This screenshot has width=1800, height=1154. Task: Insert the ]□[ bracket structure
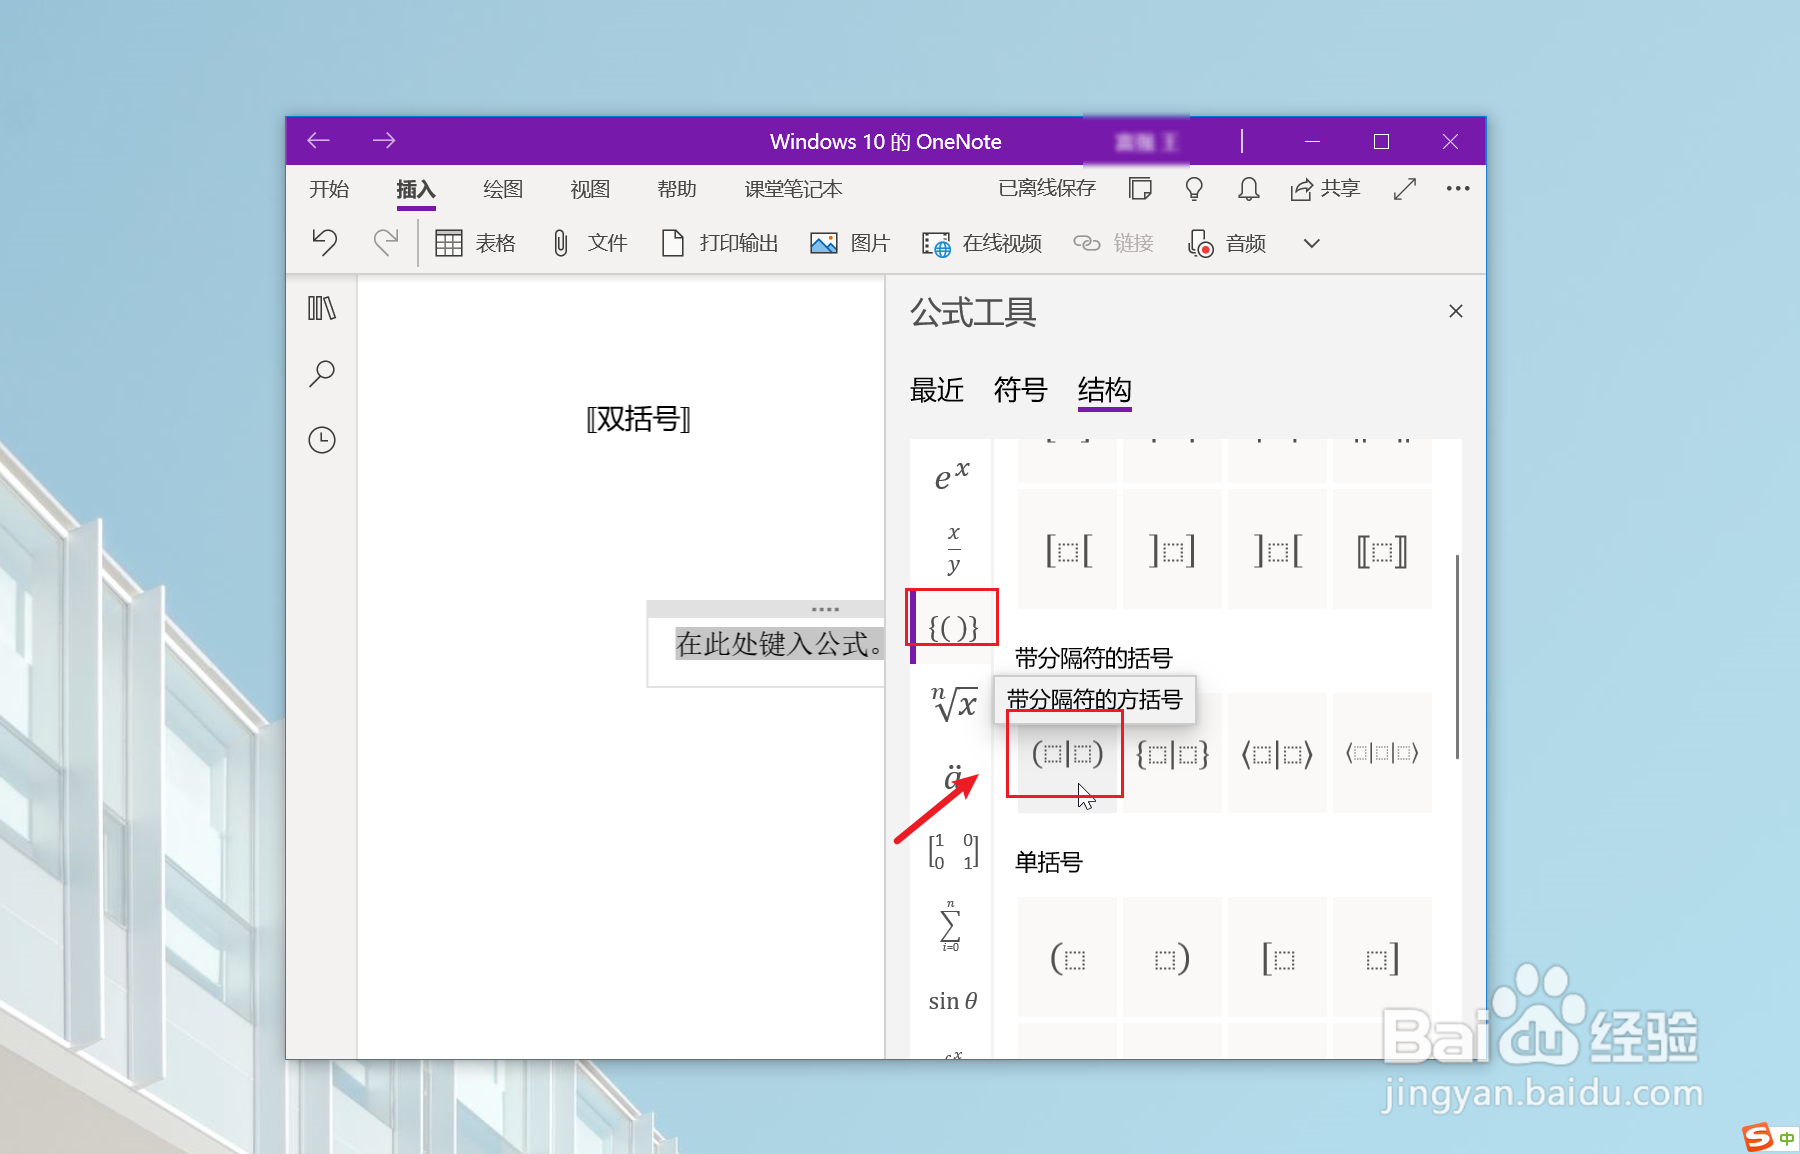tap(1277, 550)
